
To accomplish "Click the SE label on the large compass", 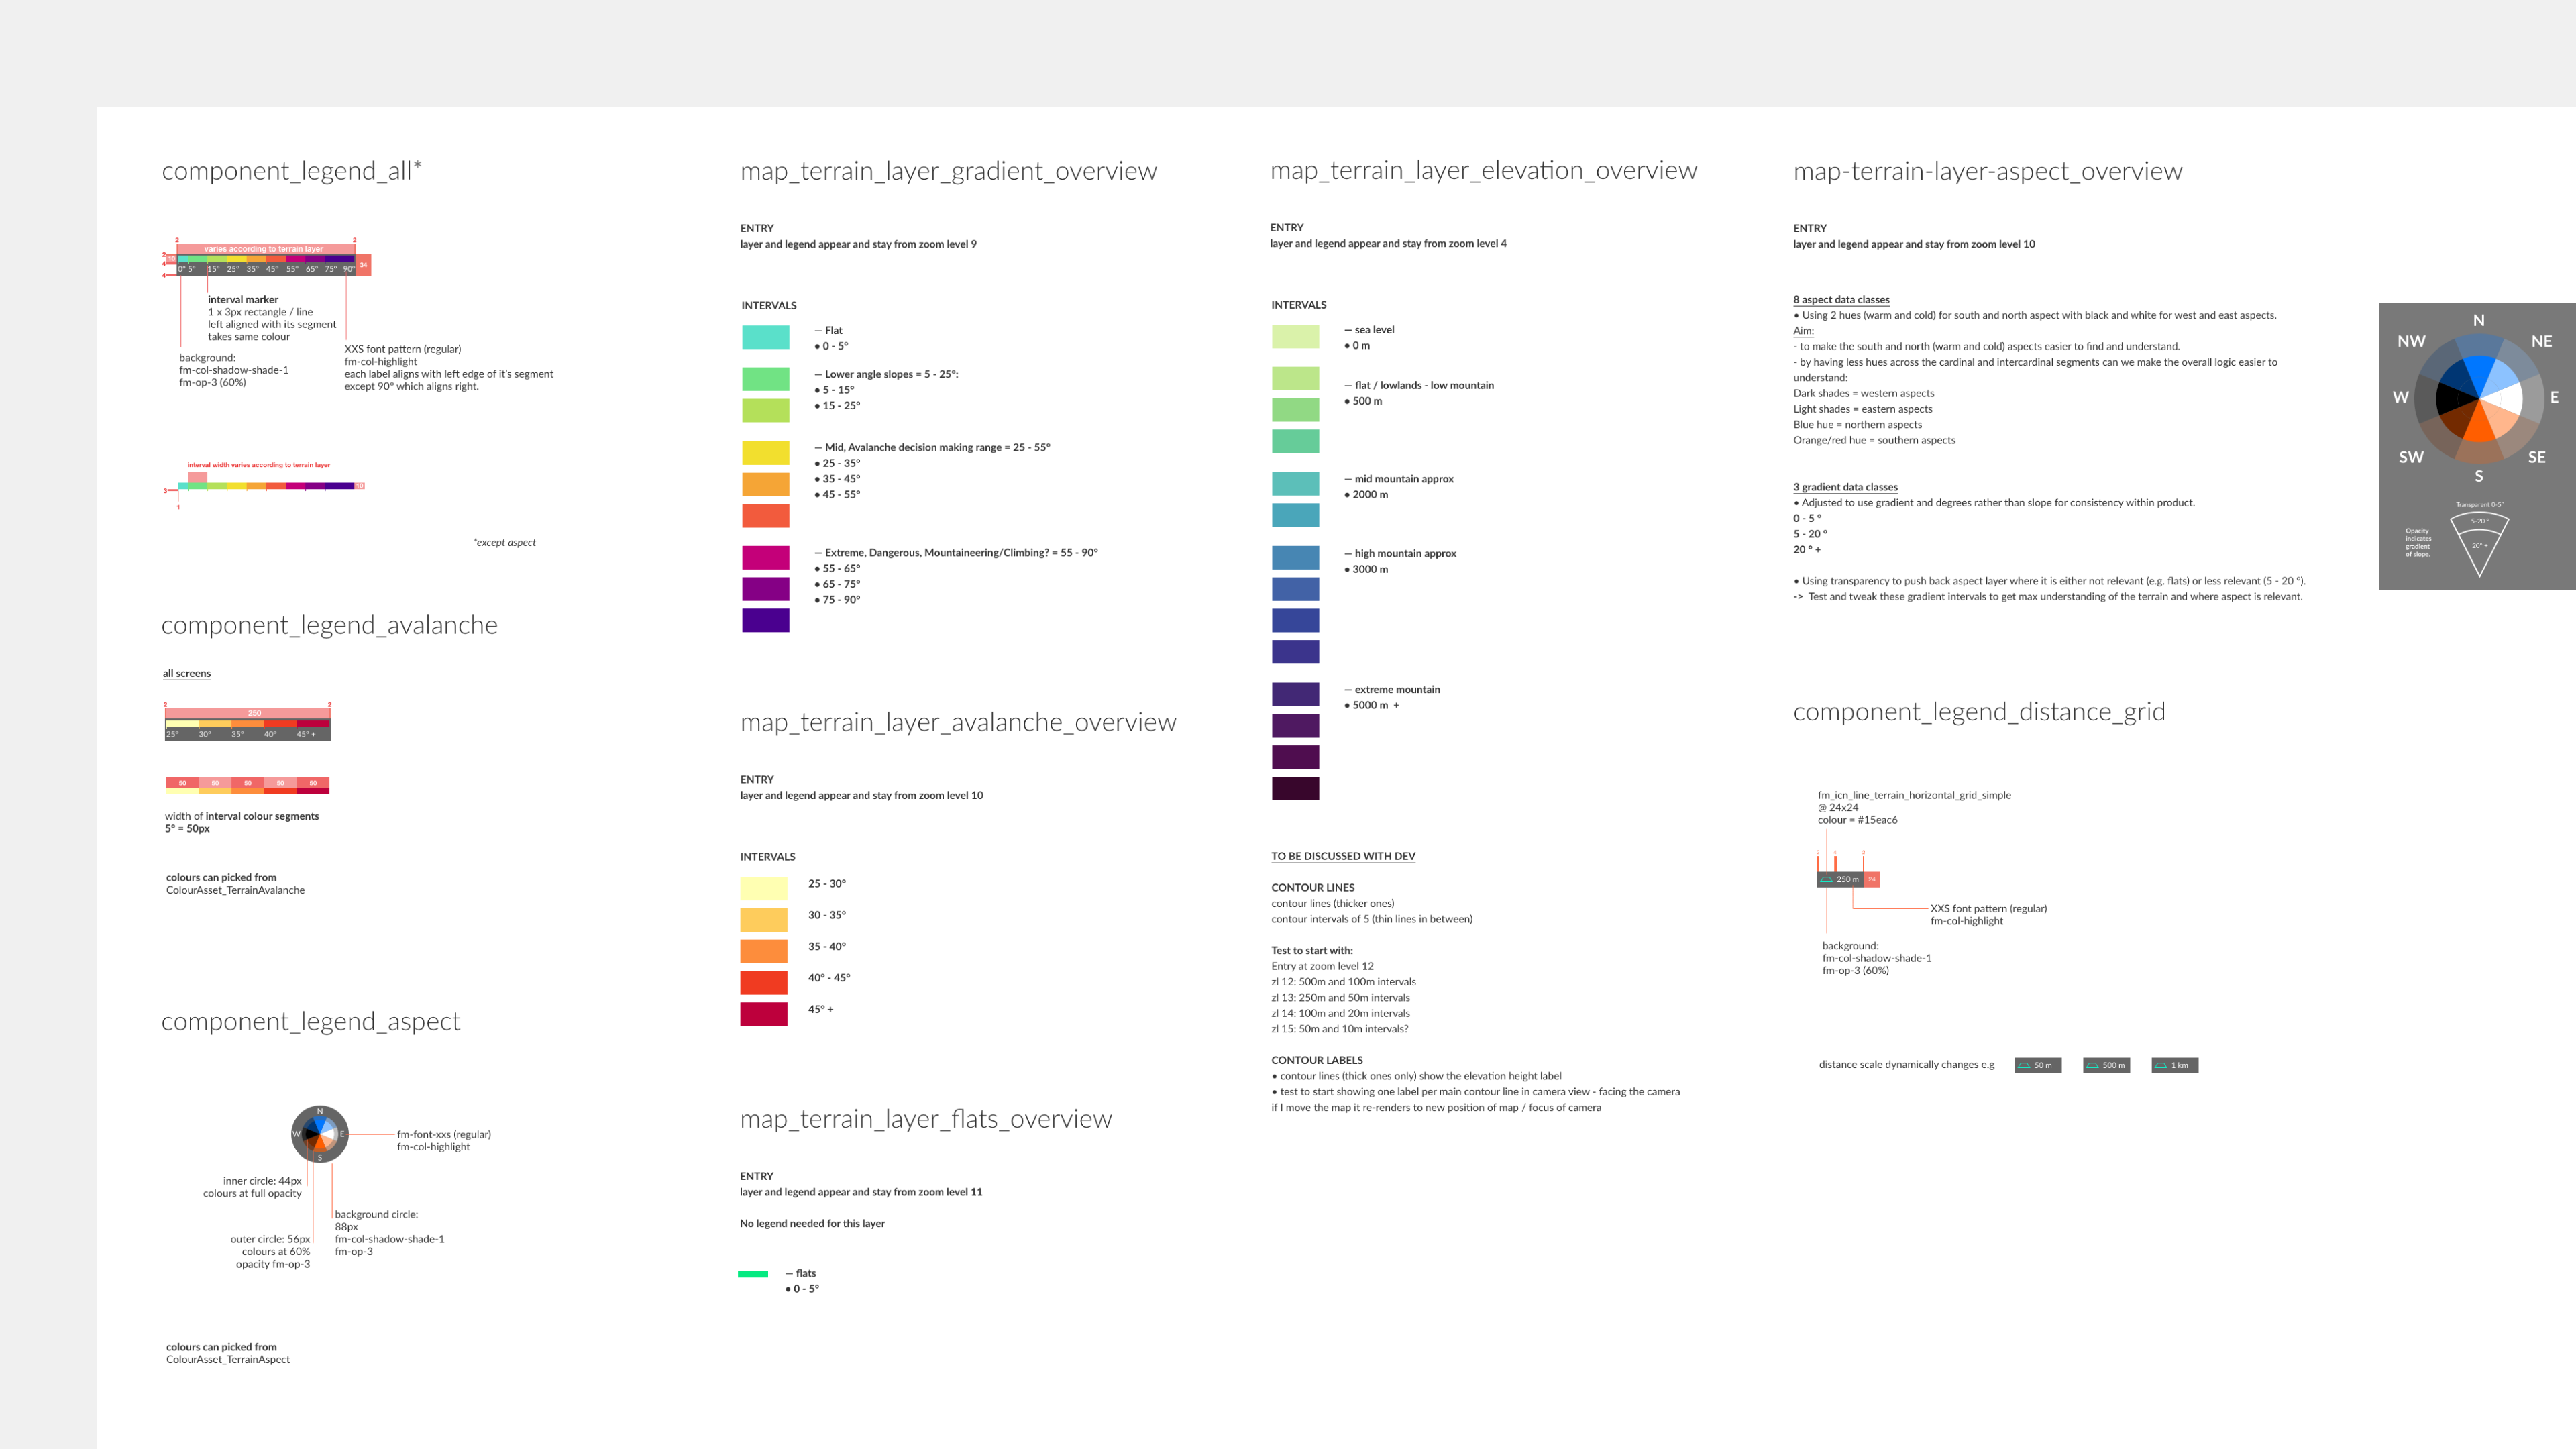I will (x=2536, y=457).
